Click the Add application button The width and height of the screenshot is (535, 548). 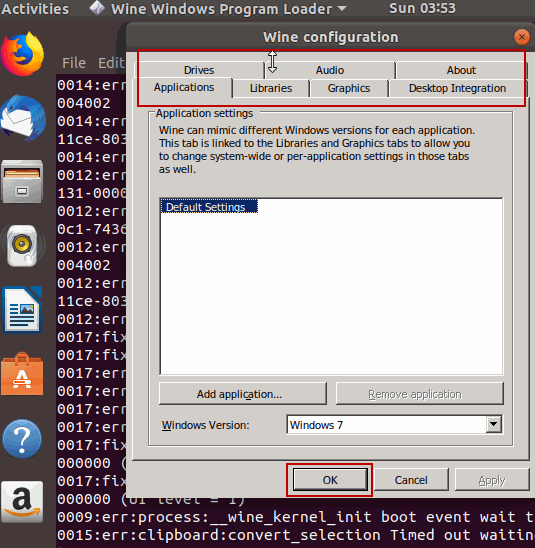click(x=243, y=394)
